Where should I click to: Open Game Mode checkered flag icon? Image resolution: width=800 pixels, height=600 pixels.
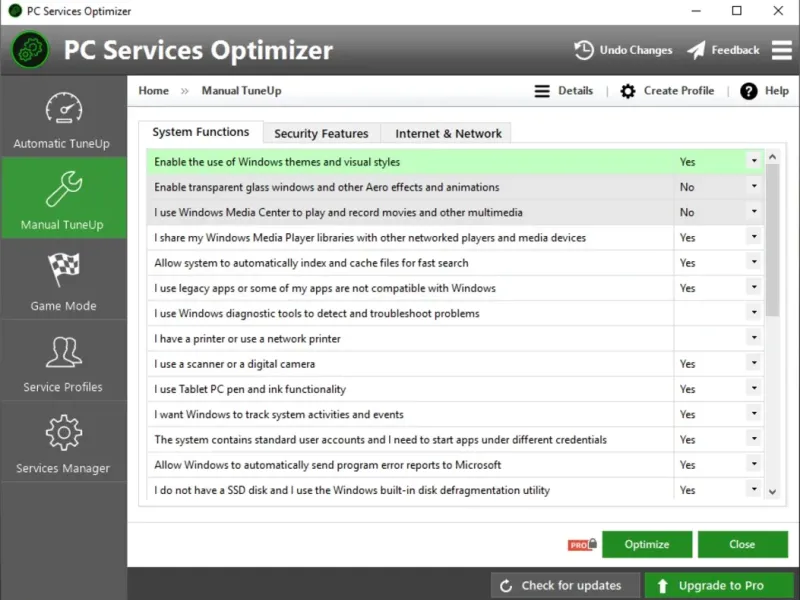[63, 269]
